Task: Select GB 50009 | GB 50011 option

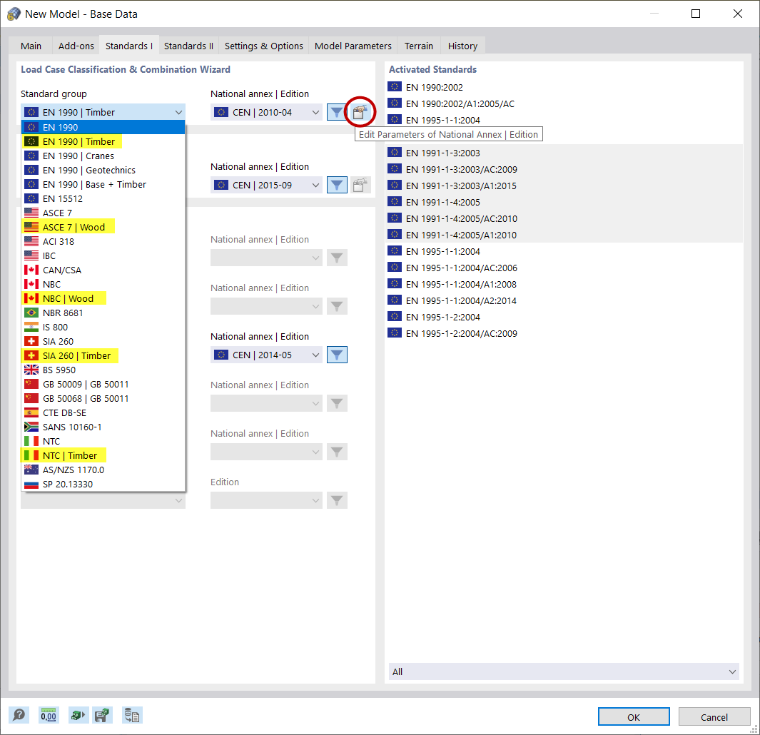Action: pos(103,384)
